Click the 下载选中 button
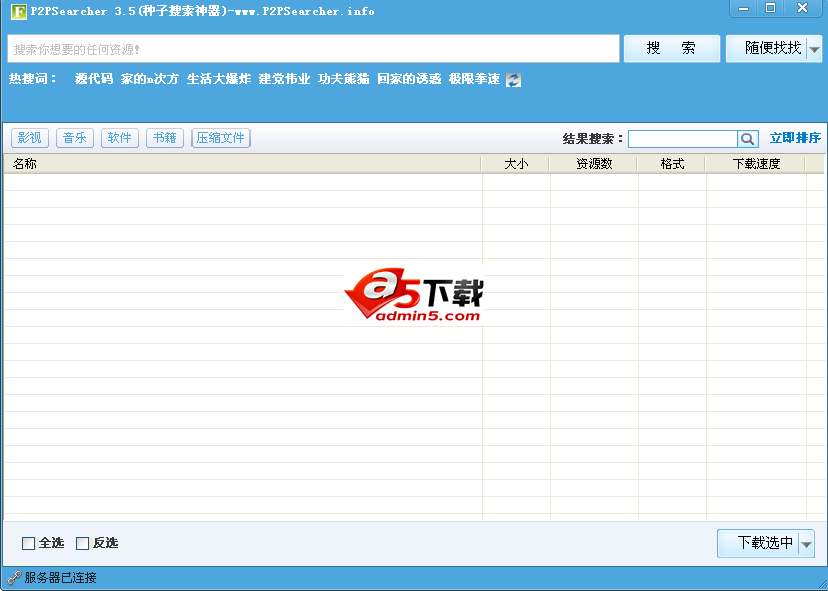This screenshot has width=828, height=591. click(x=758, y=543)
